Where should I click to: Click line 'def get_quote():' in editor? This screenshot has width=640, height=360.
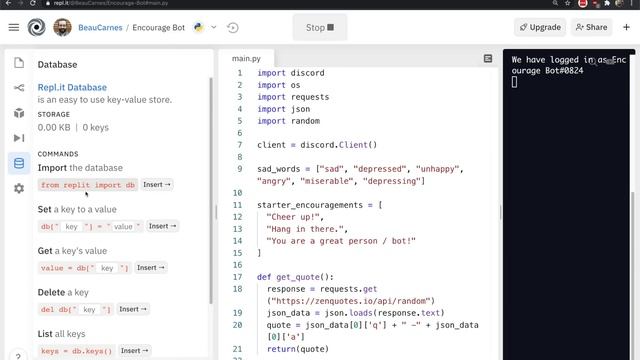tap(296, 277)
